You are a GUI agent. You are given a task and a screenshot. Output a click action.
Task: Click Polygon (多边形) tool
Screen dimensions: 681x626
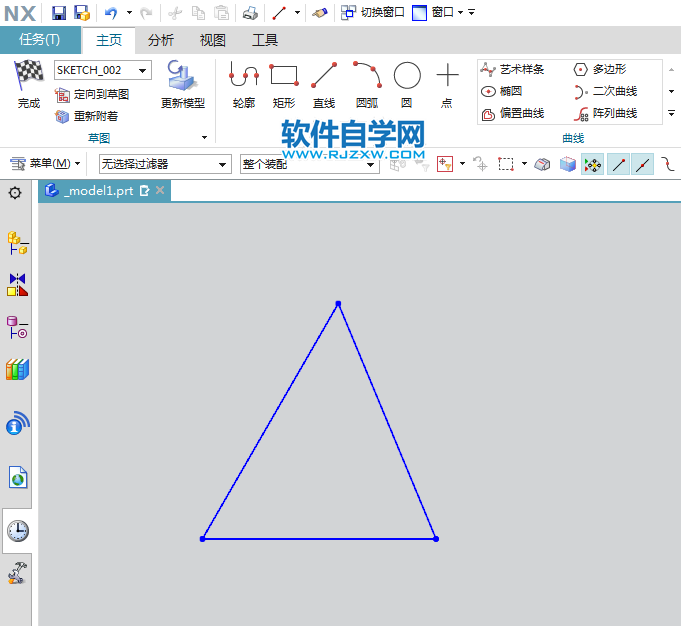(600, 69)
